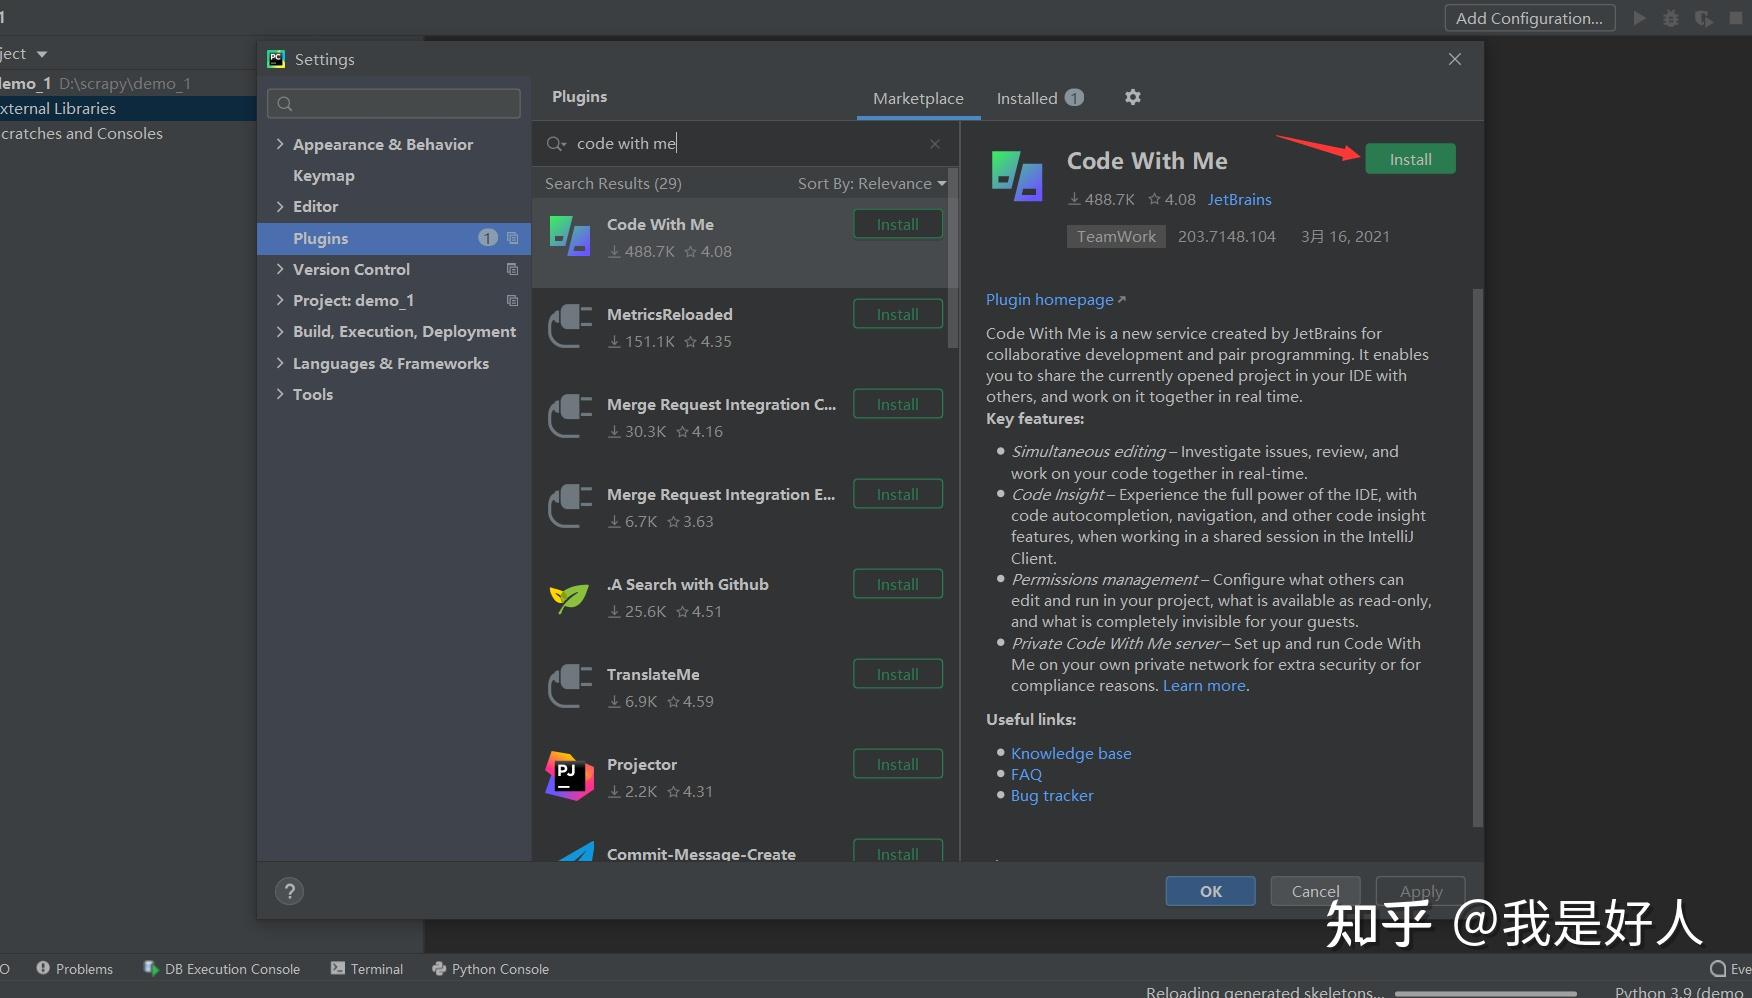Click the debug bug icon in toolbar
The width and height of the screenshot is (1752, 998).
(1670, 18)
